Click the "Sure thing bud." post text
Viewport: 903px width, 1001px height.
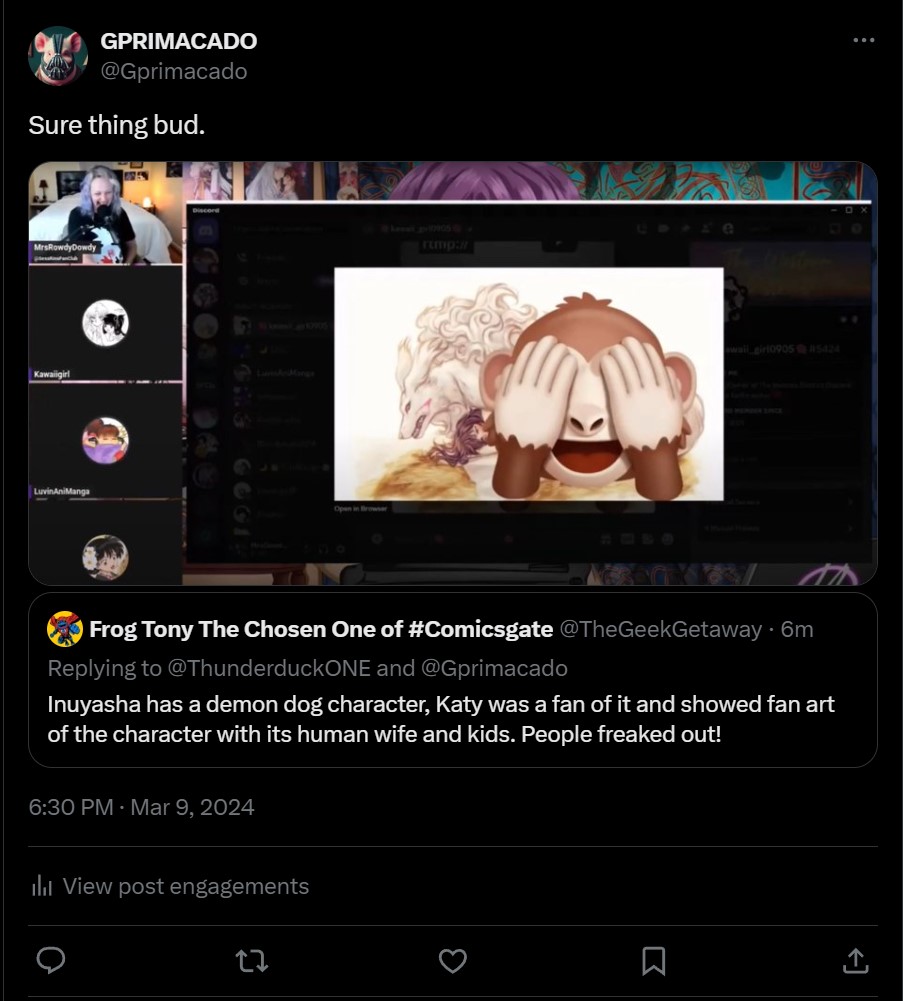pos(116,125)
